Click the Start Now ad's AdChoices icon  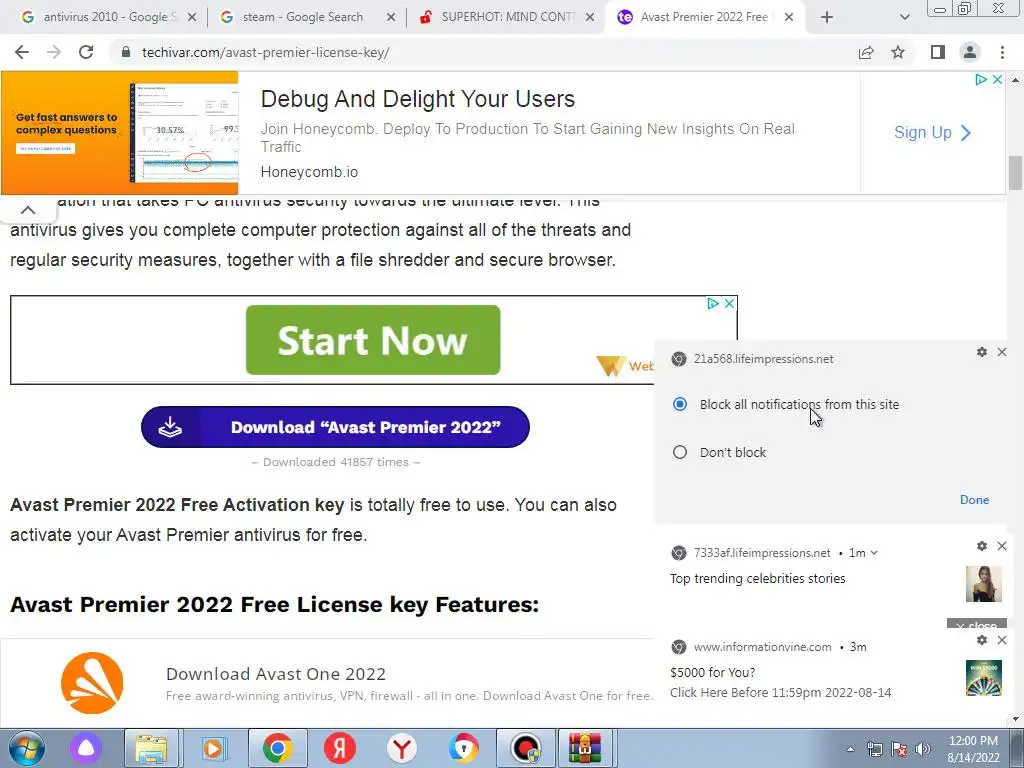click(712, 303)
